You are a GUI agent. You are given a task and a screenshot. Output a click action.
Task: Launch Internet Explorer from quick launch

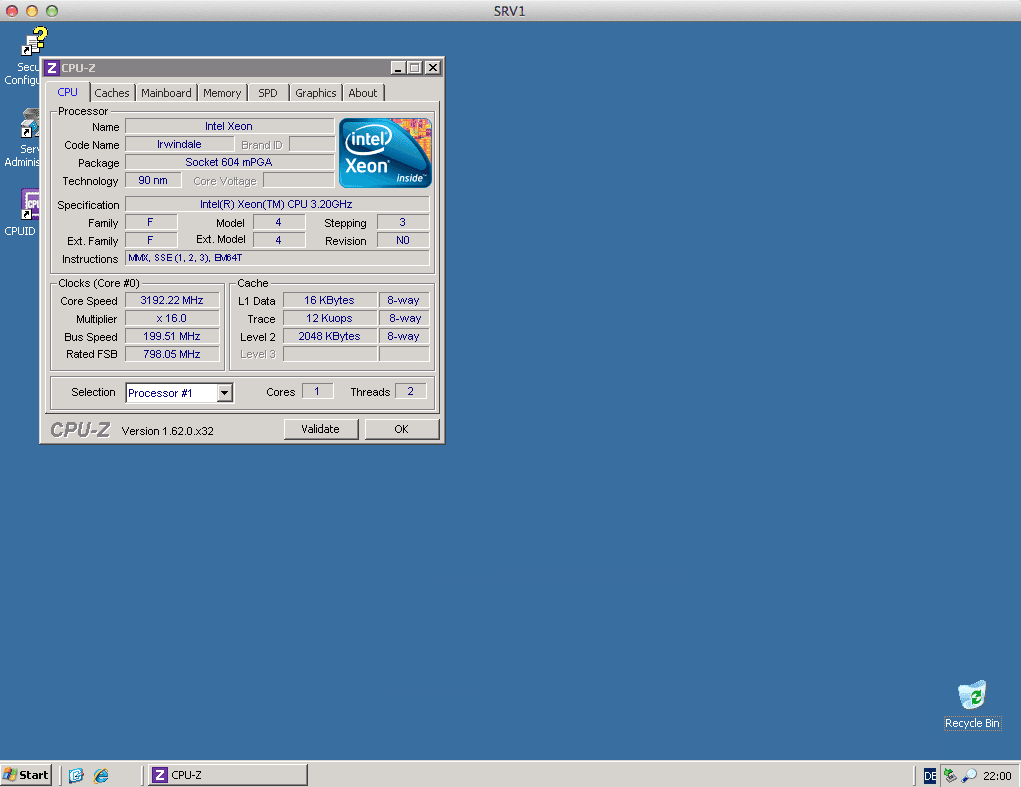point(101,775)
